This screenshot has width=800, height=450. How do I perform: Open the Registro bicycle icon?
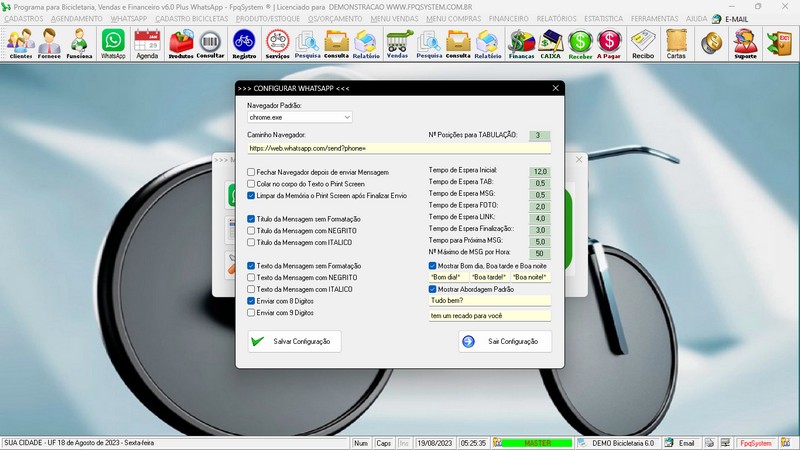244,43
